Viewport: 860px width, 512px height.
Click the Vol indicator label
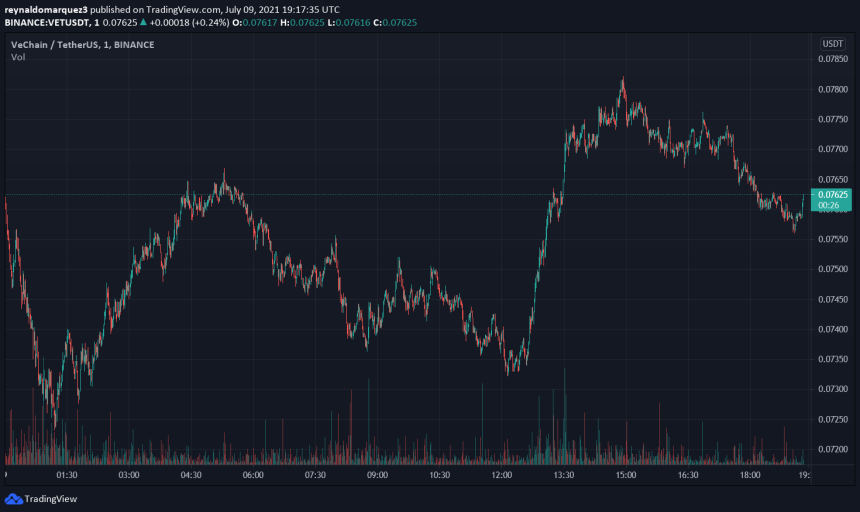click(x=18, y=57)
